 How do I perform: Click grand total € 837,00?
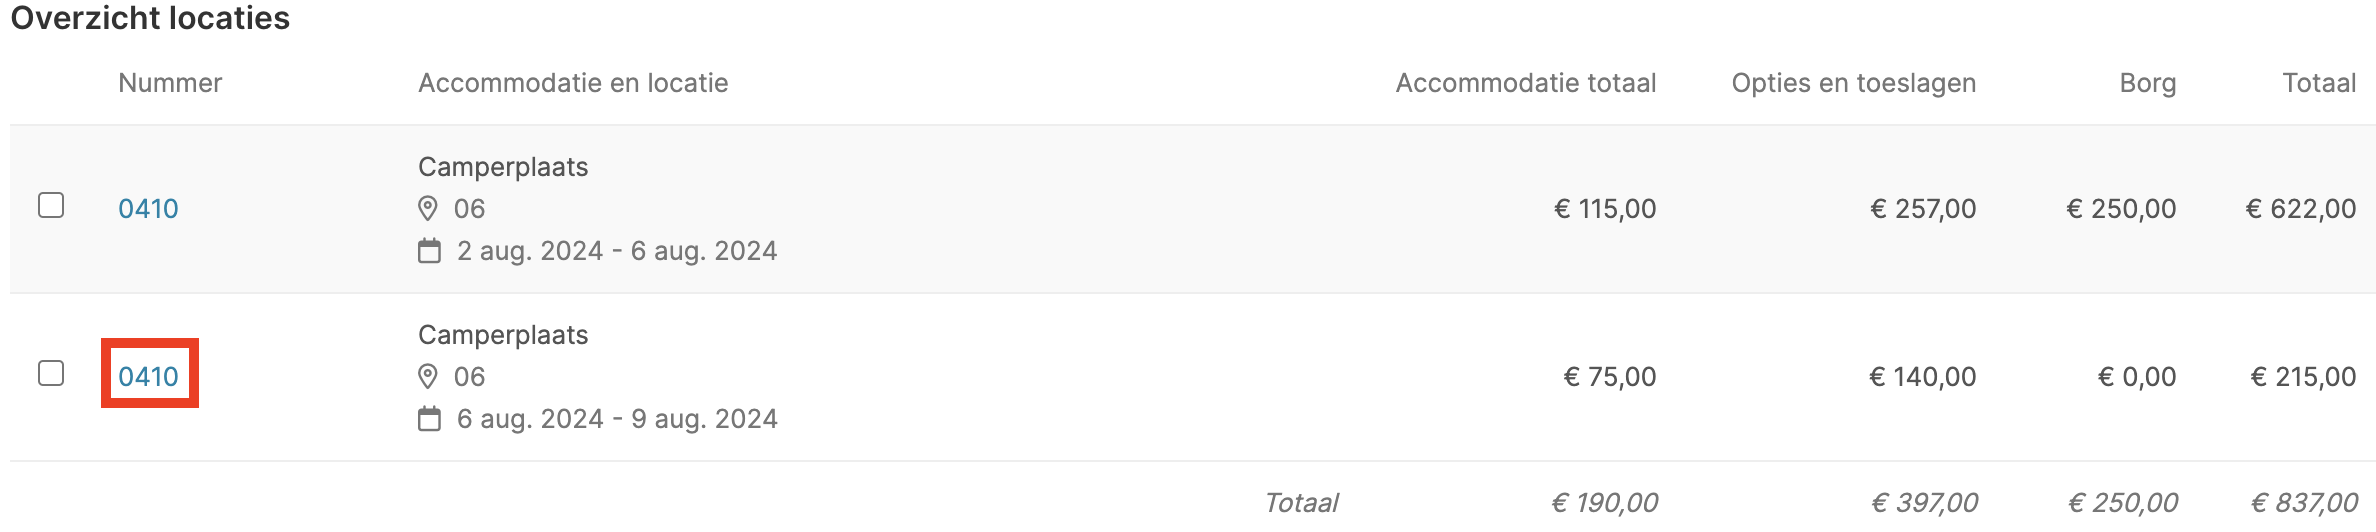tap(2304, 502)
